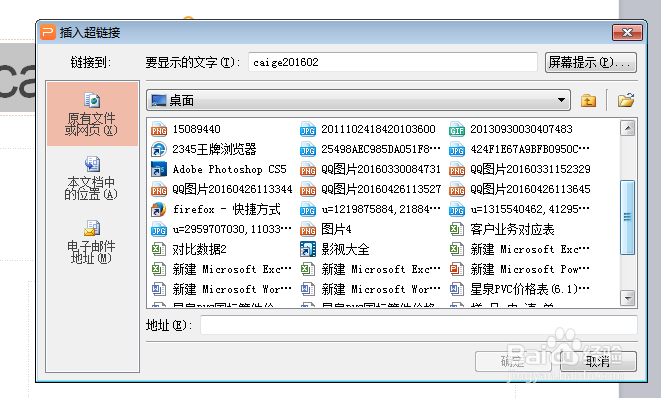The width and height of the screenshot is (661, 398).
Task: Open the 桌面 folder dropdown
Action: pyautogui.click(x=358, y=100)
